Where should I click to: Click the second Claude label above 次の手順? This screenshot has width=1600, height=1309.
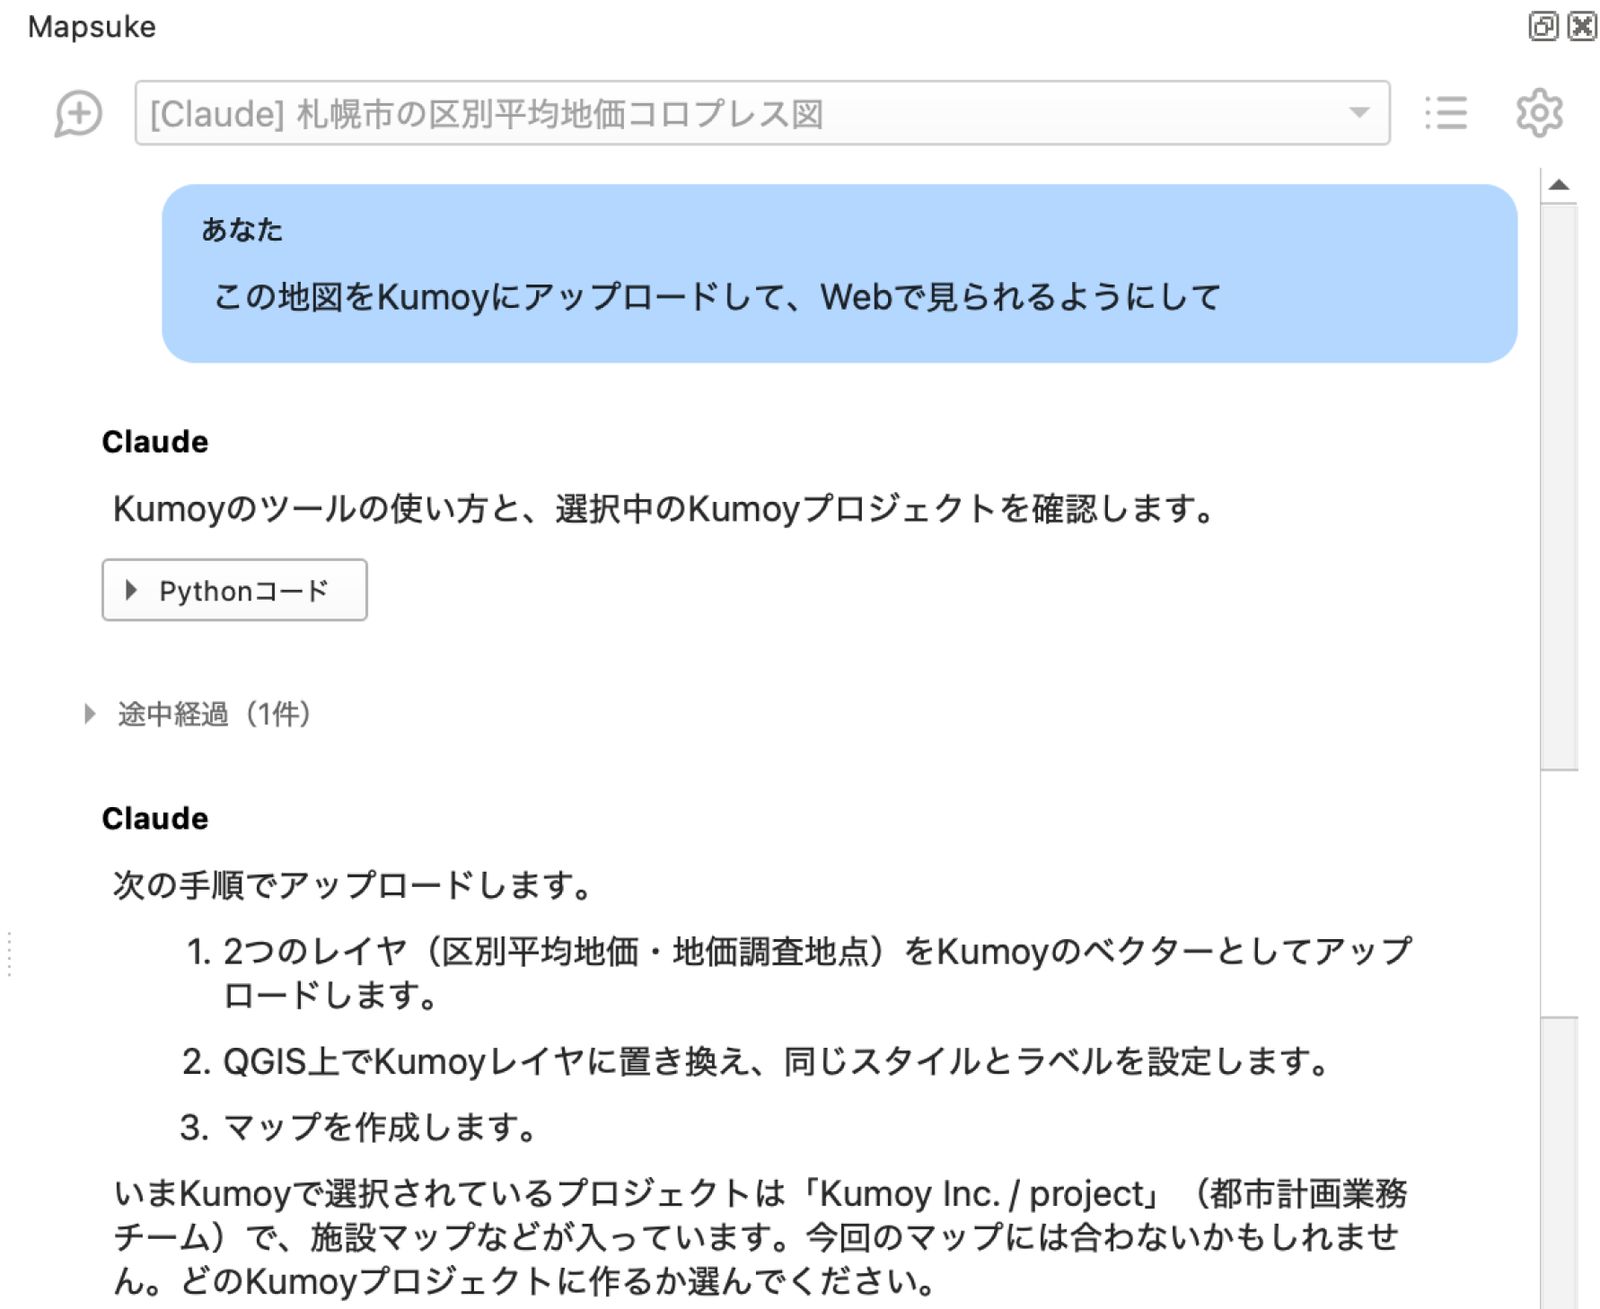coord(155,819)
